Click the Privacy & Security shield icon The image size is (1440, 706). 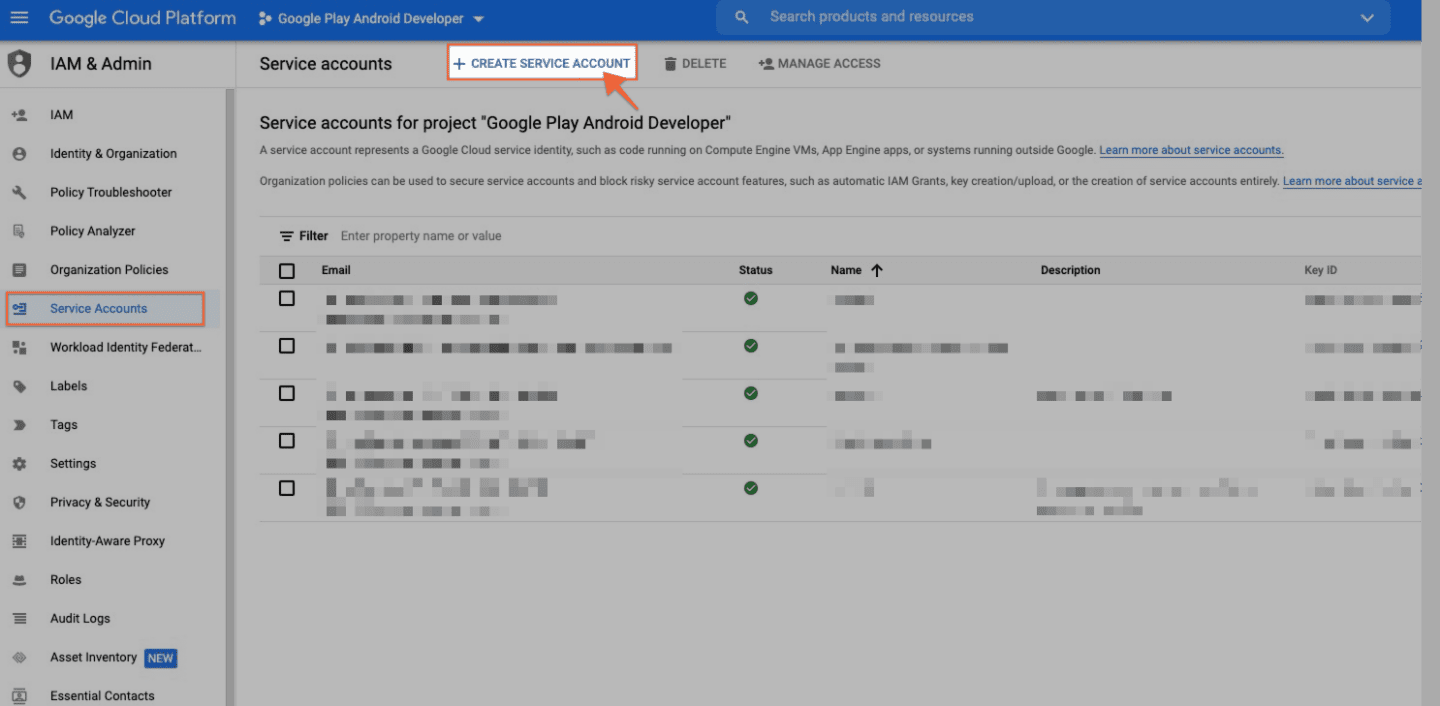coord(19,502)
